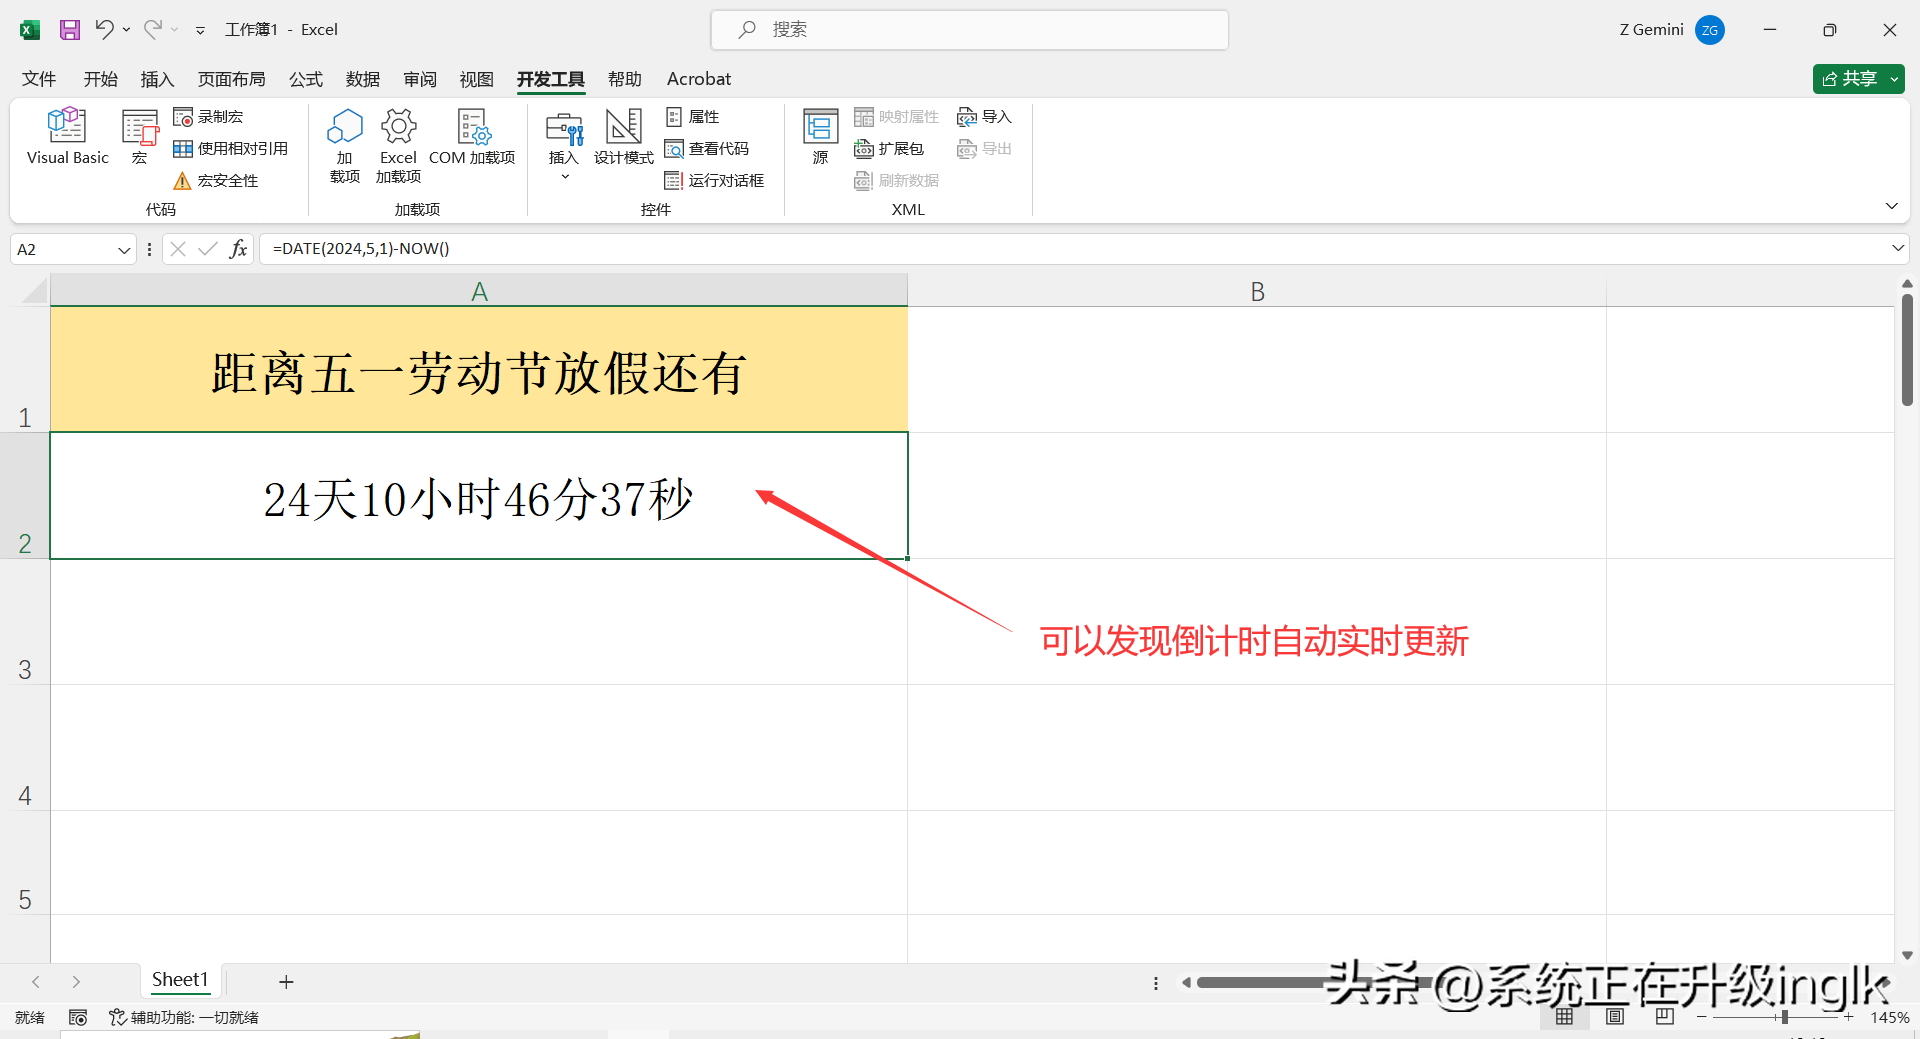Screen dimensions: 1920x1039
Task: Open the XML Source pane
Action: click(x=820, y=136)
